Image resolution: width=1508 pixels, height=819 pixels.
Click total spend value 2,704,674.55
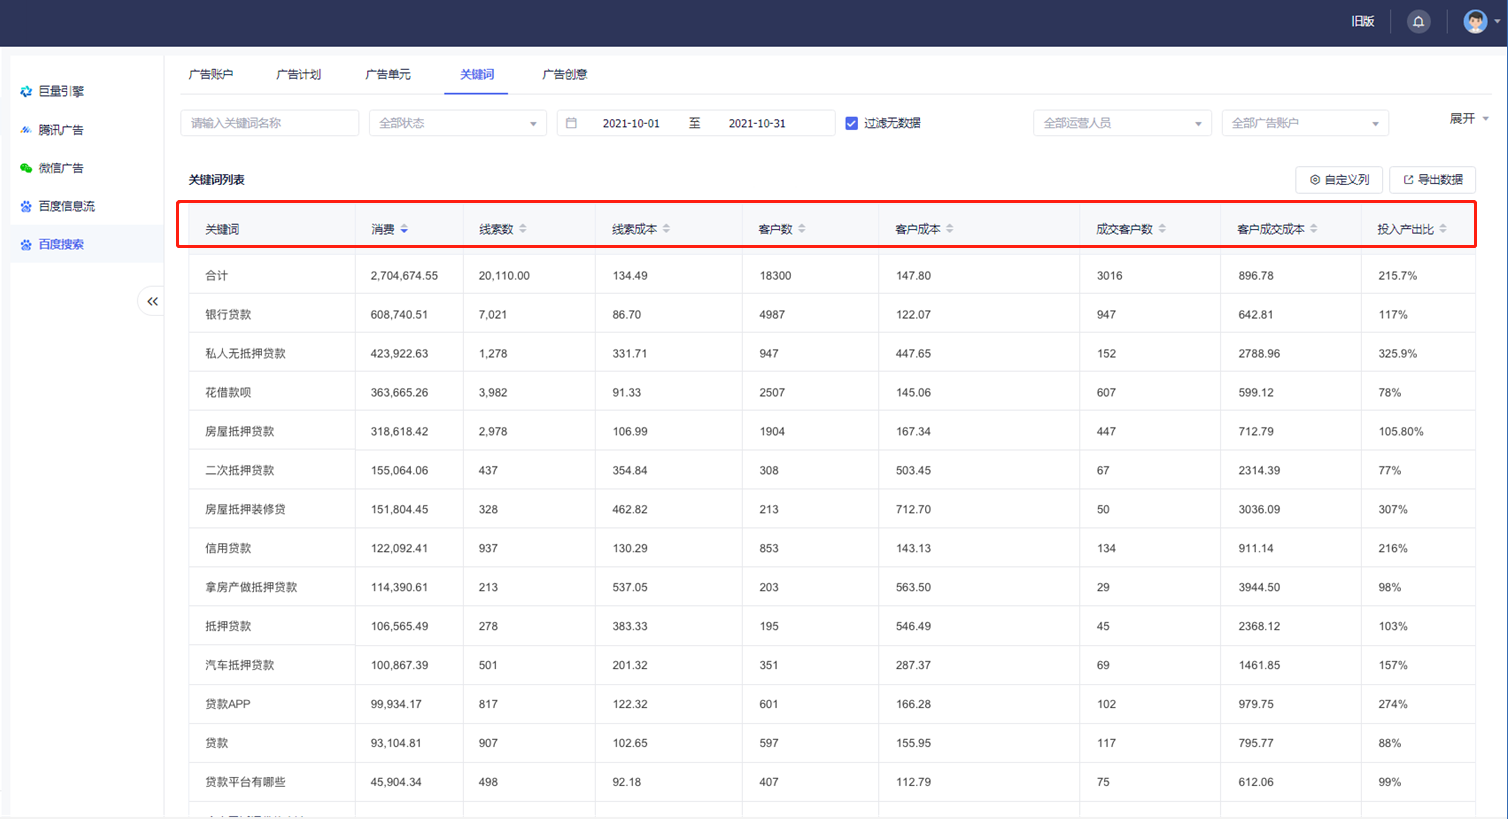point(404,276)
